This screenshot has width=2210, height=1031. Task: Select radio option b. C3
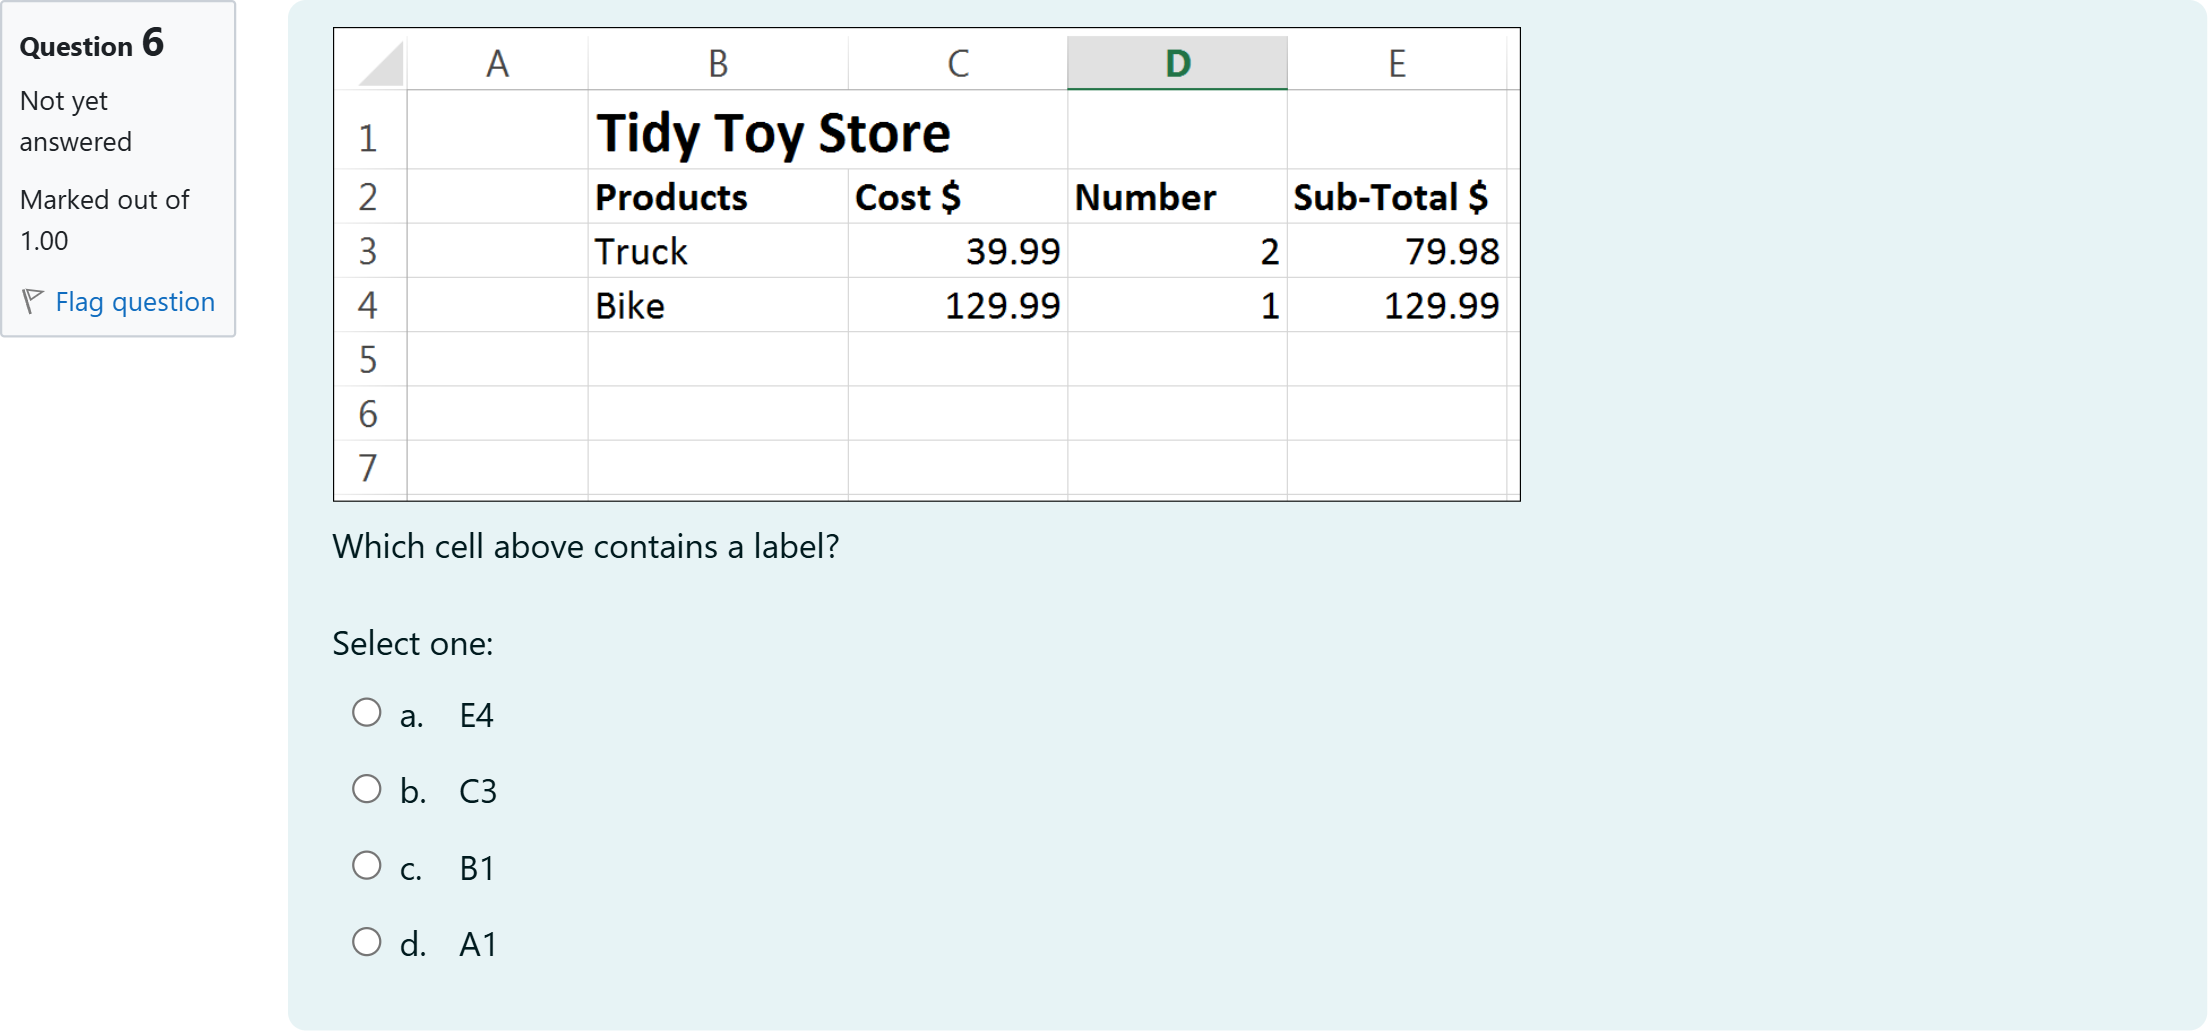click(367, 789)
